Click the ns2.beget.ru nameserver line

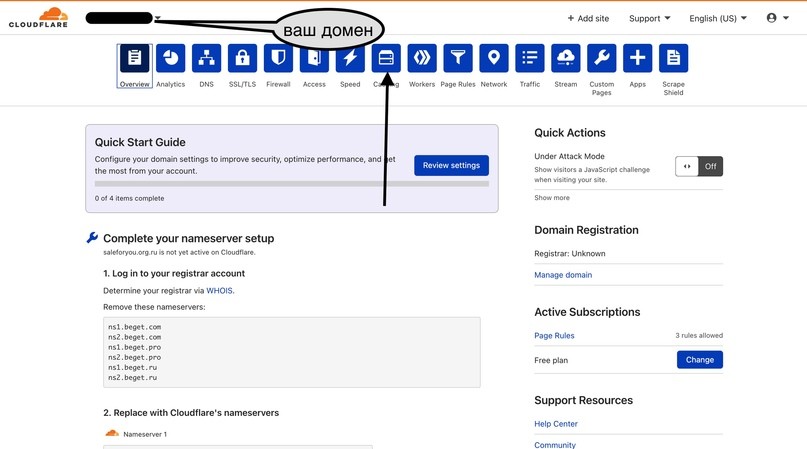(132, 377)
